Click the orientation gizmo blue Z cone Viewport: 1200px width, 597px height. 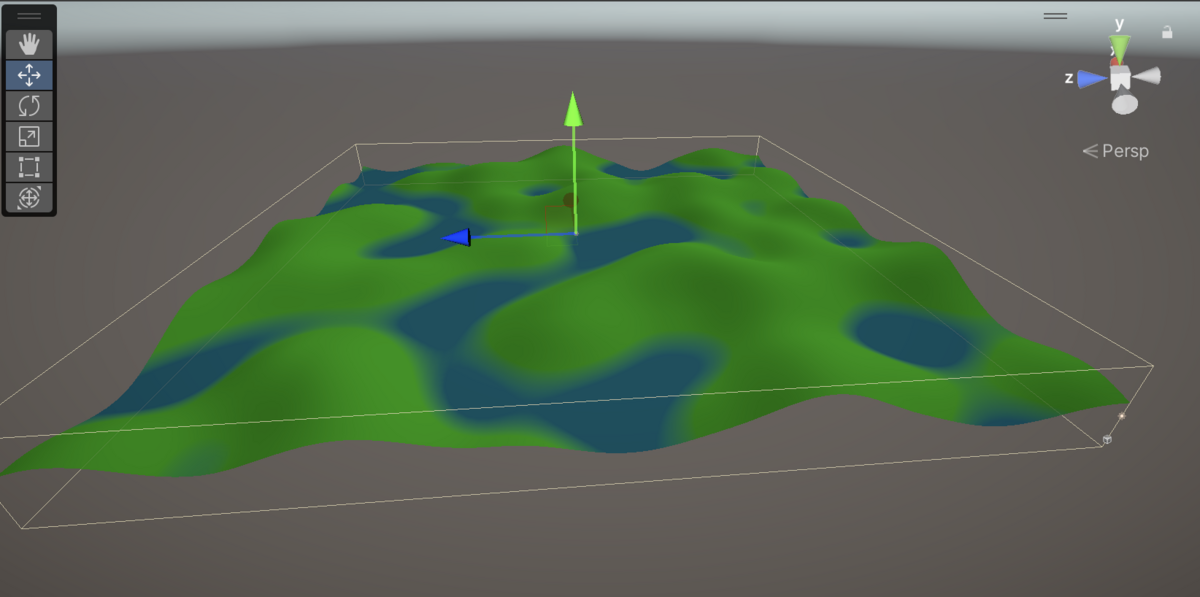(1092, 78)
